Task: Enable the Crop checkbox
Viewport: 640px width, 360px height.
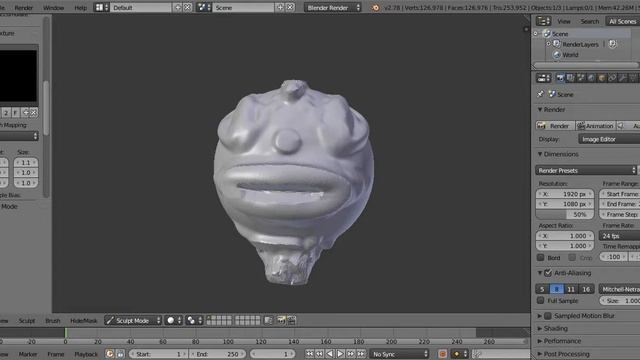Action: point(572,258)
